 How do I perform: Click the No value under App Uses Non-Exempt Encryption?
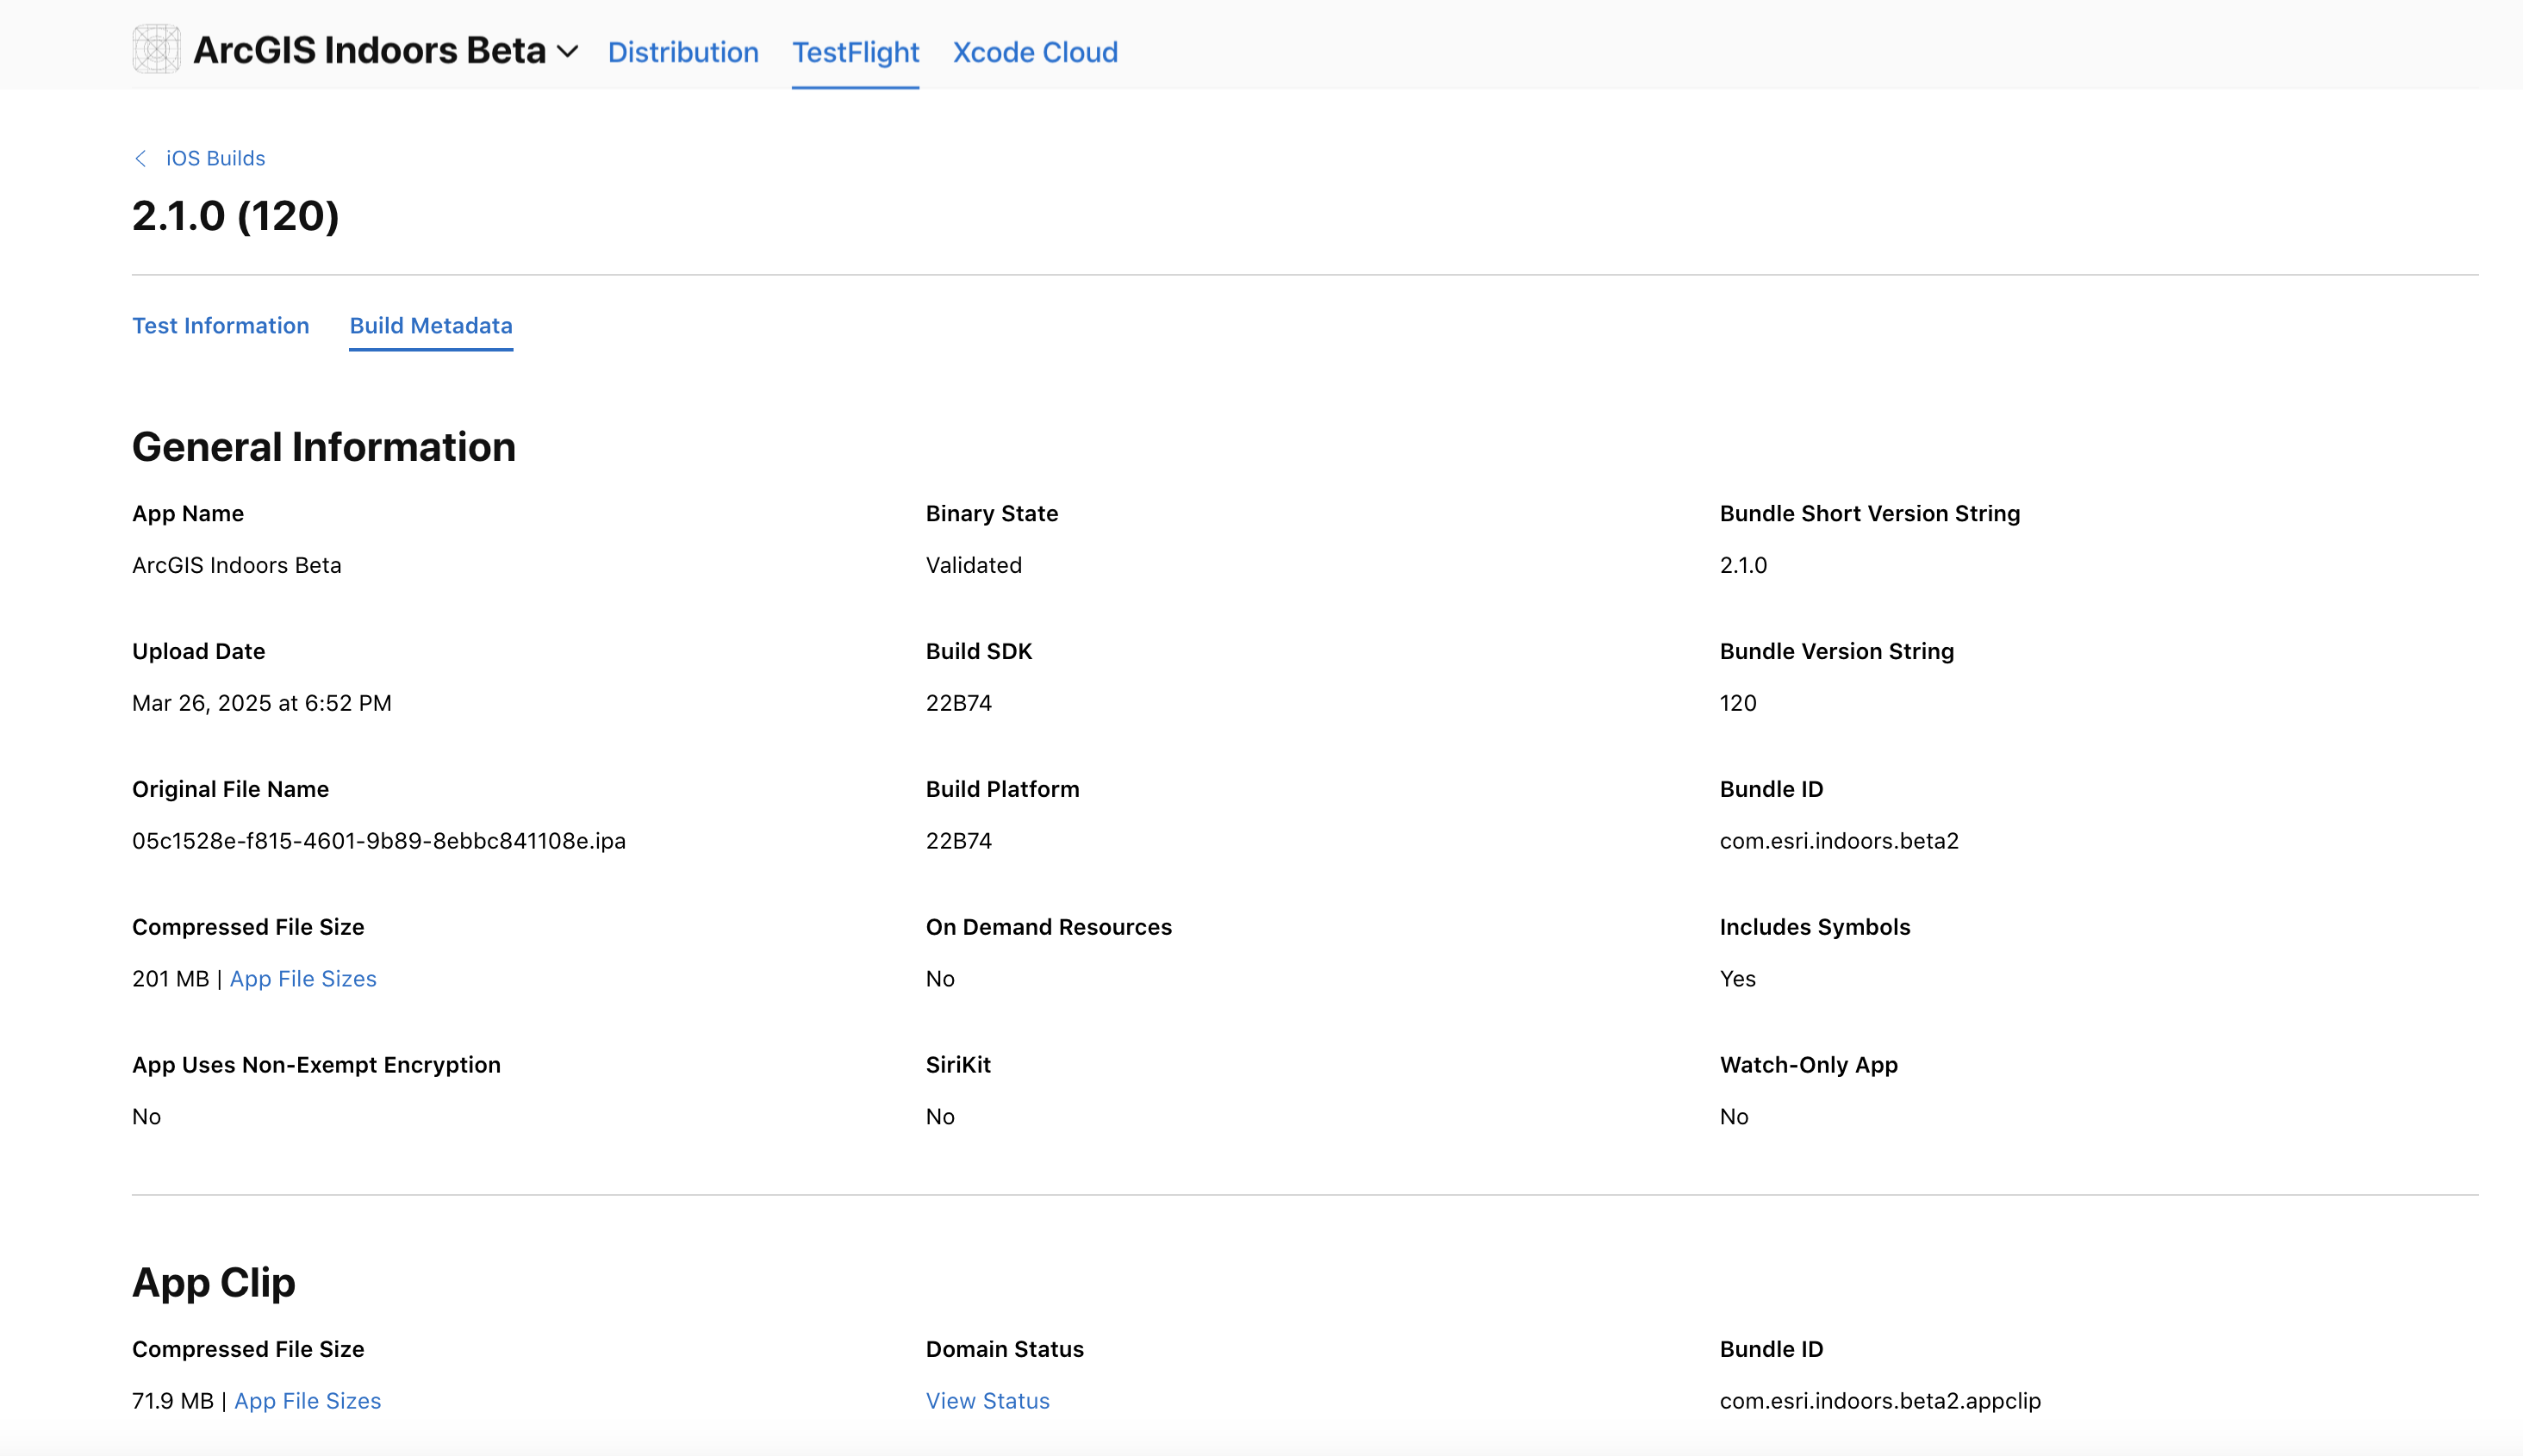point(147,1117)
